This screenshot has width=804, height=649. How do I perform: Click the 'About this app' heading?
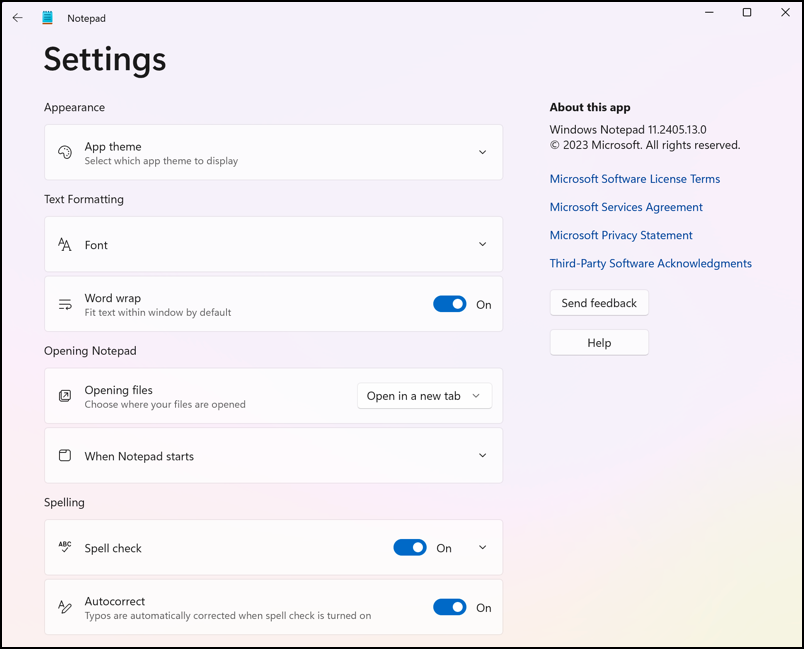(x=590, y=108)
